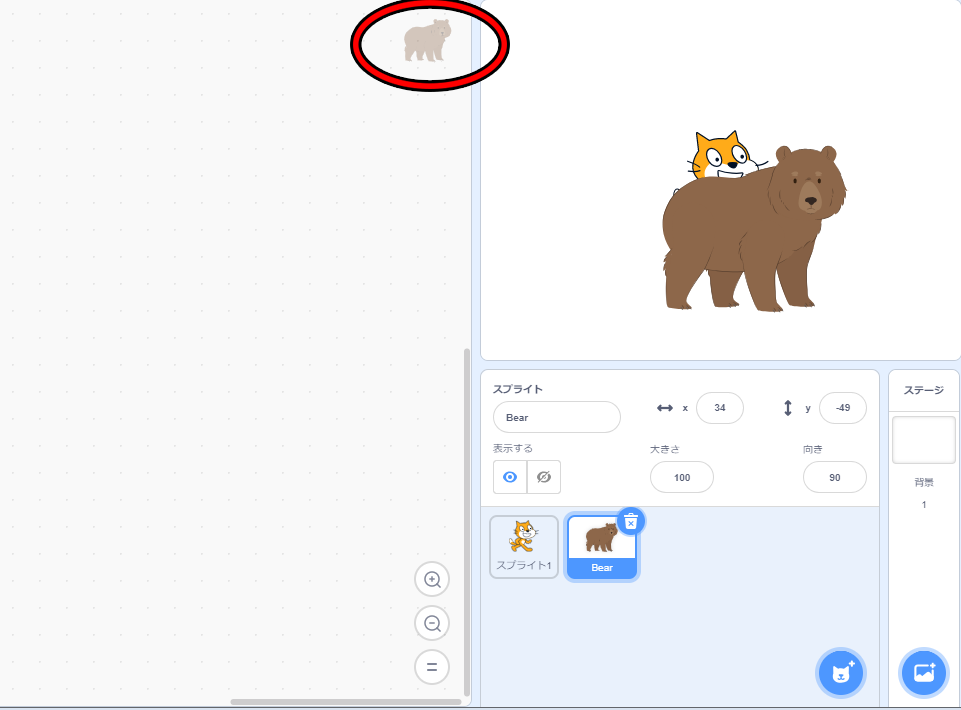This screenshot has width=961, height=710.
Task: Edit the y position field -49
Action: (x=843, y=408)
